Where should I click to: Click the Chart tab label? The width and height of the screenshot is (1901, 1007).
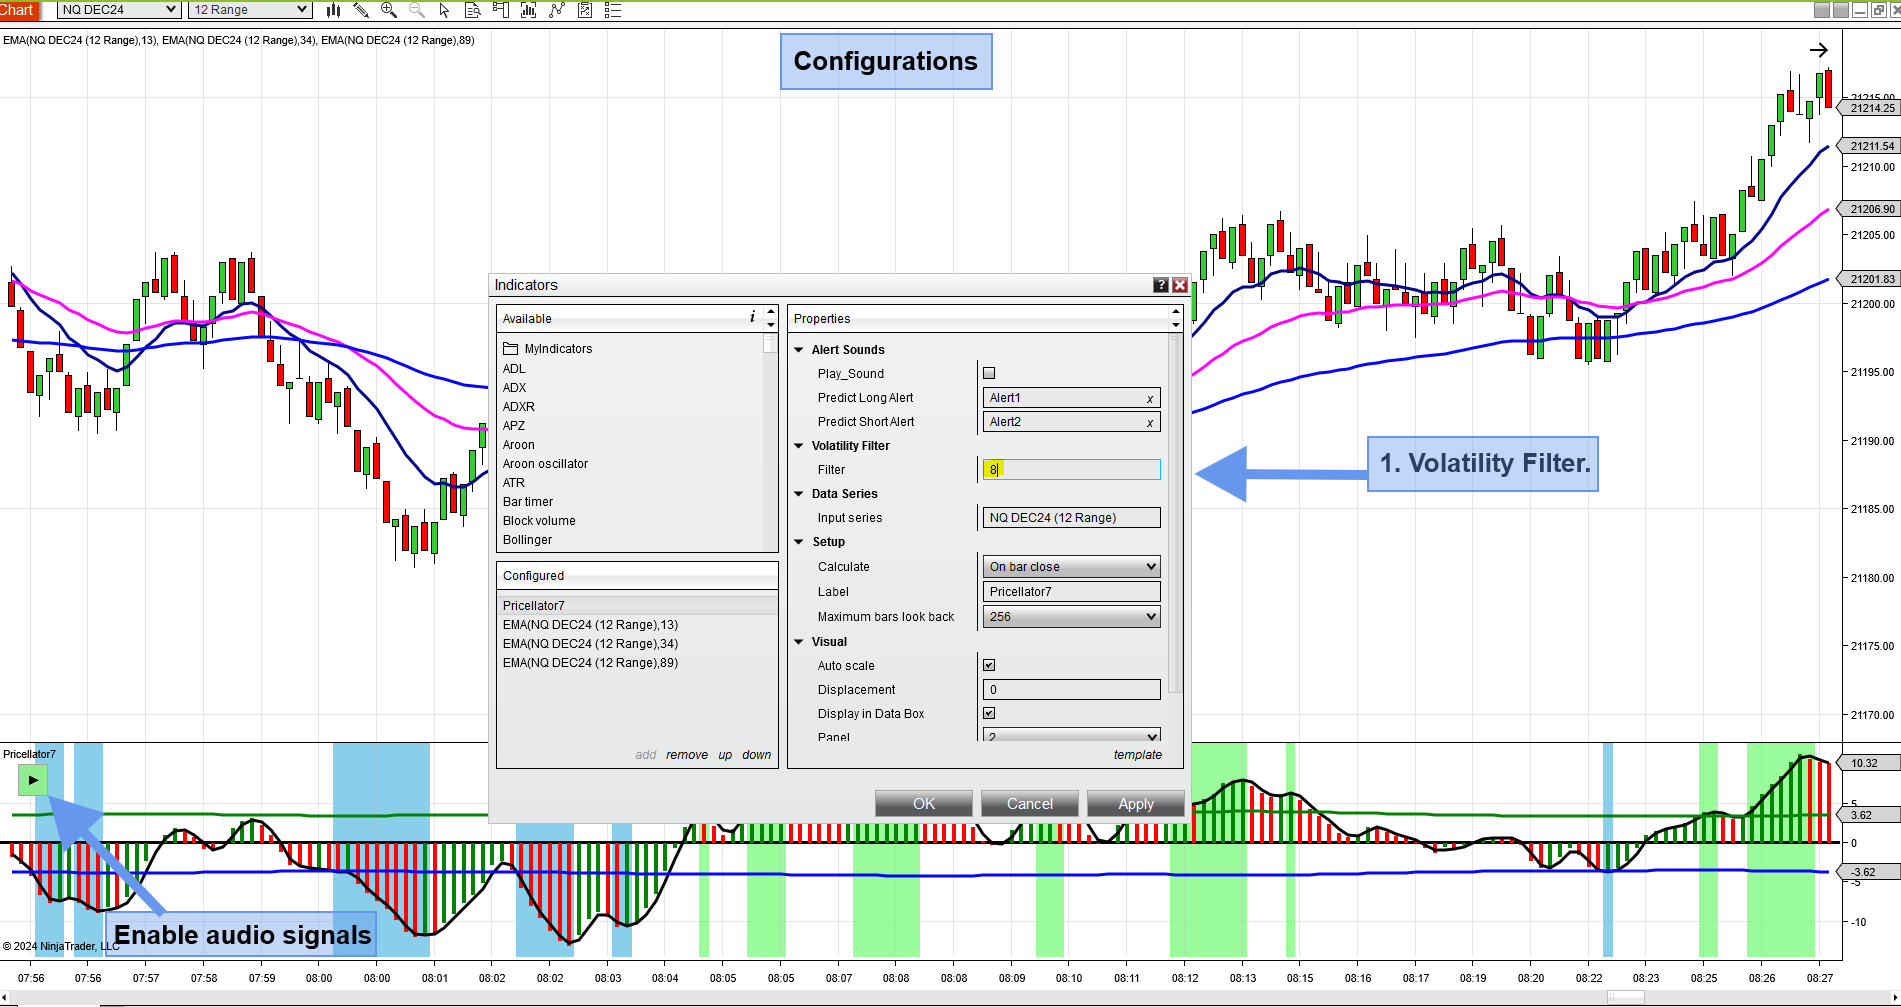tap(18, 10)
